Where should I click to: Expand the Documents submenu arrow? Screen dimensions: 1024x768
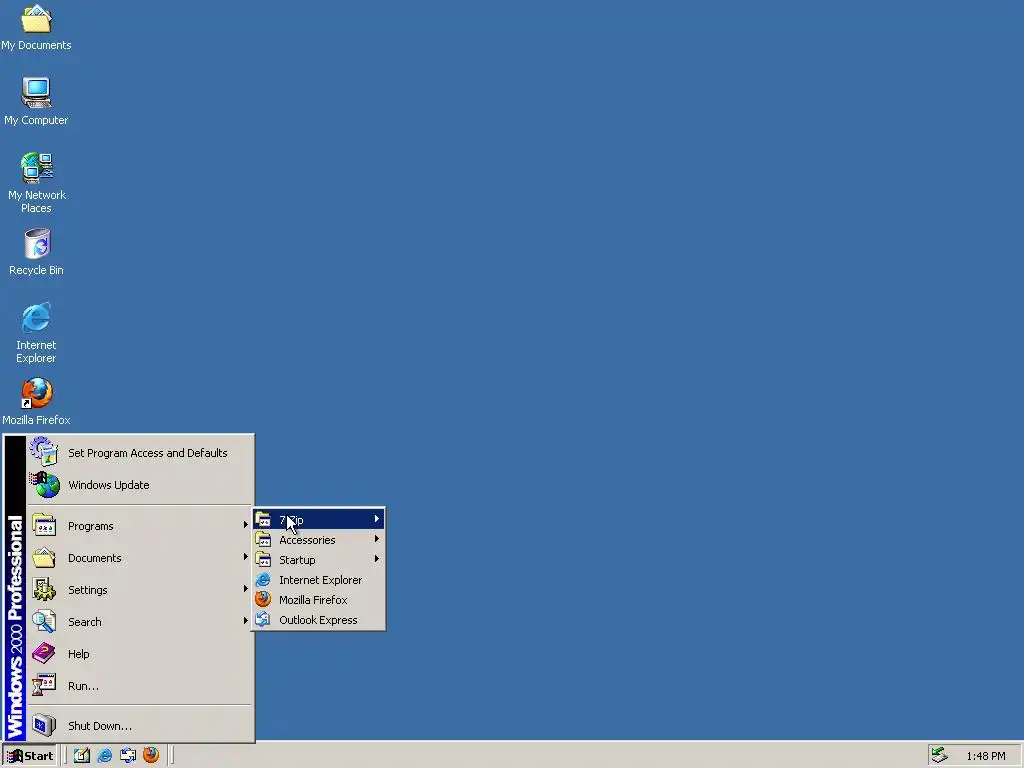tap(246, 556)
